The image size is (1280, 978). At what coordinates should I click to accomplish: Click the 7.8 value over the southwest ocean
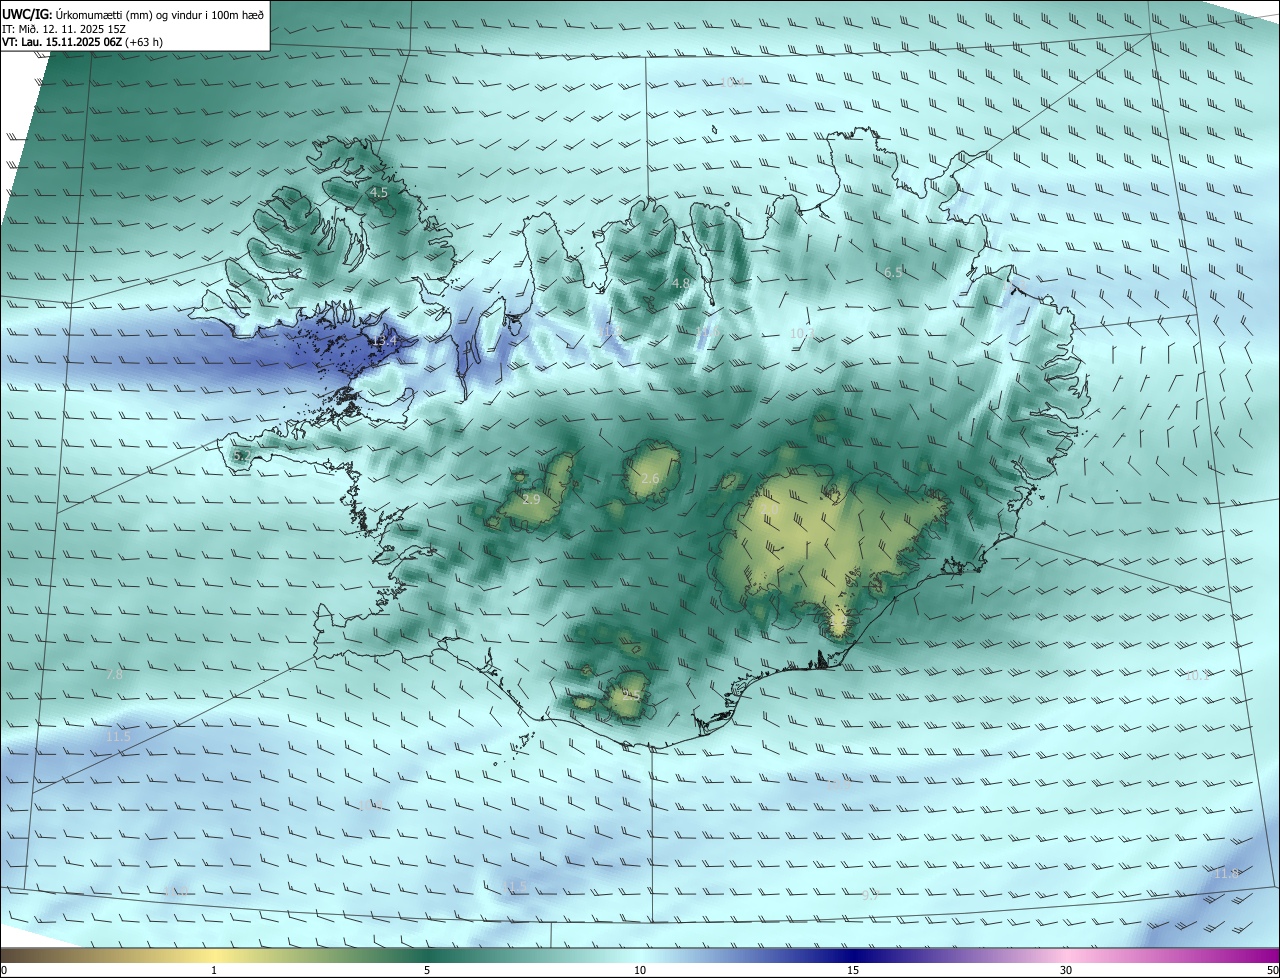[114, 675]
